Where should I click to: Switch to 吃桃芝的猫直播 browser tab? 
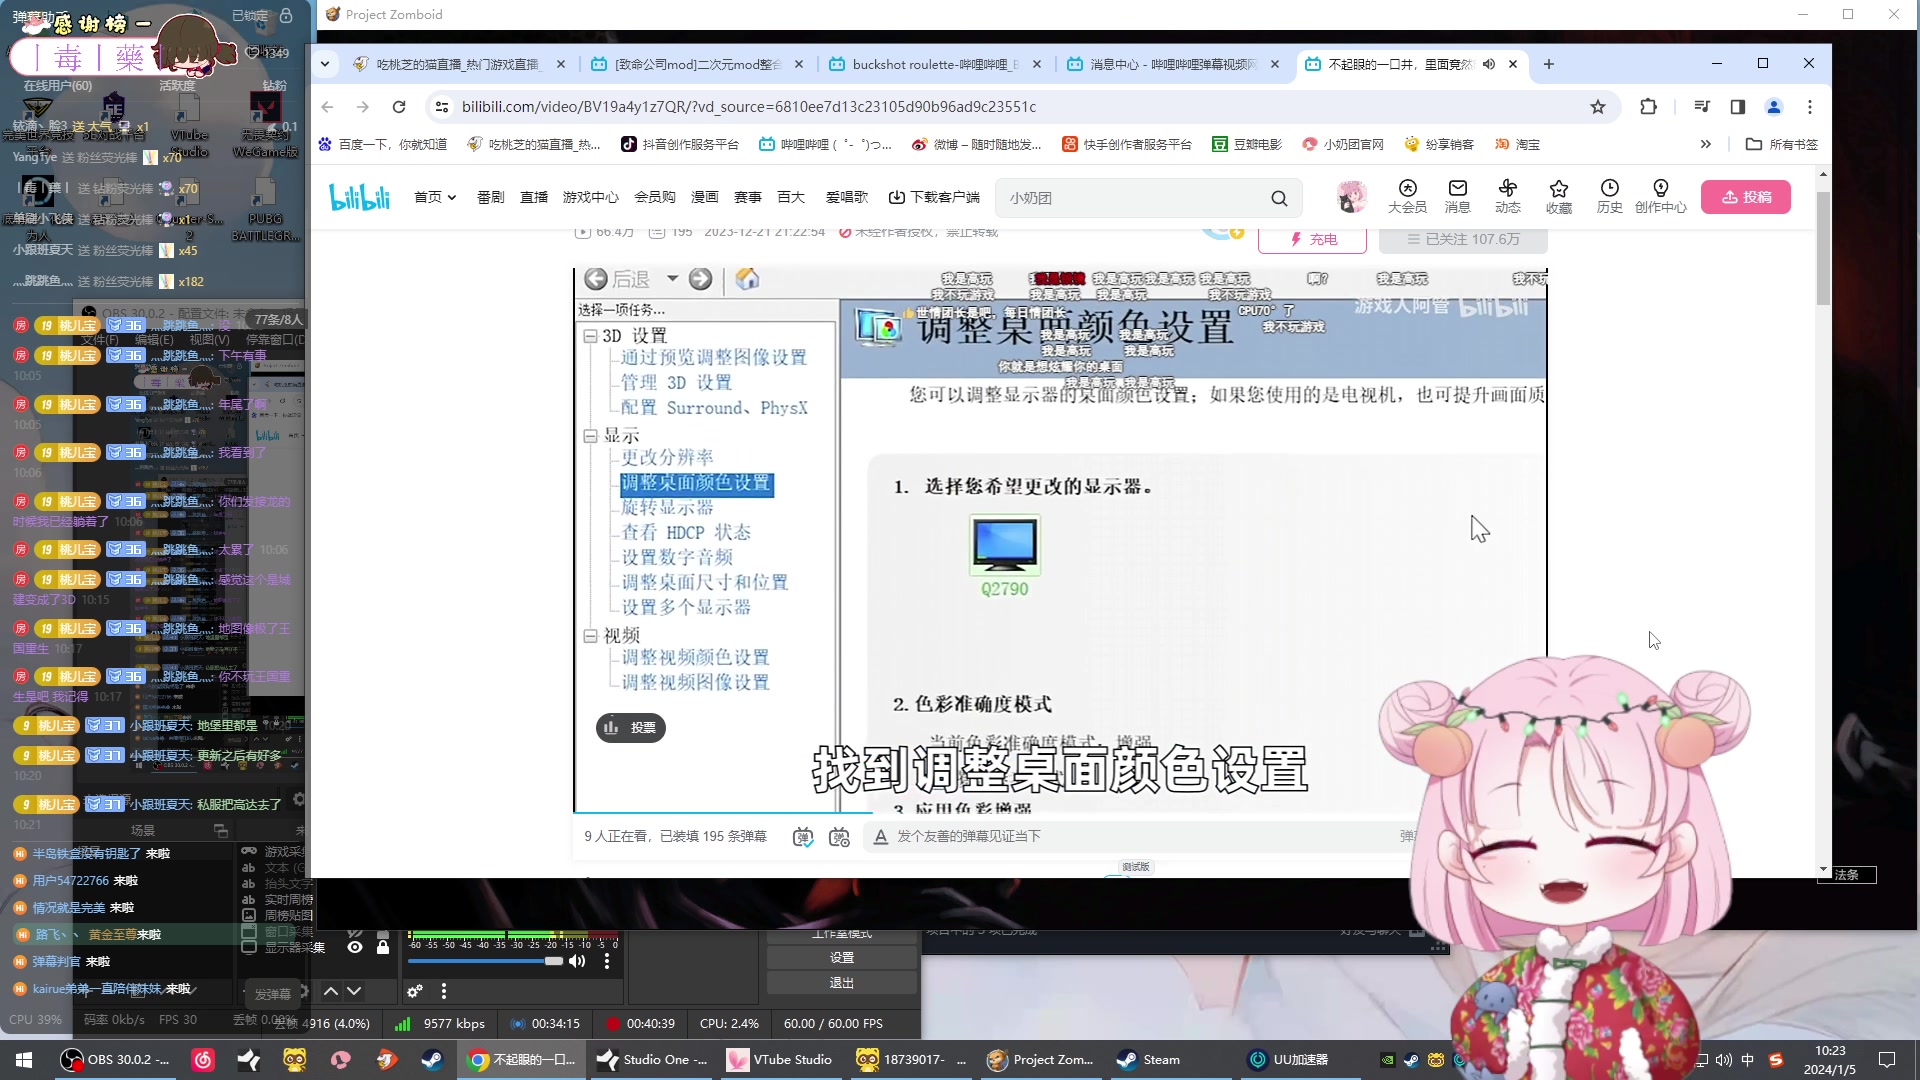[x=458, y=64]
